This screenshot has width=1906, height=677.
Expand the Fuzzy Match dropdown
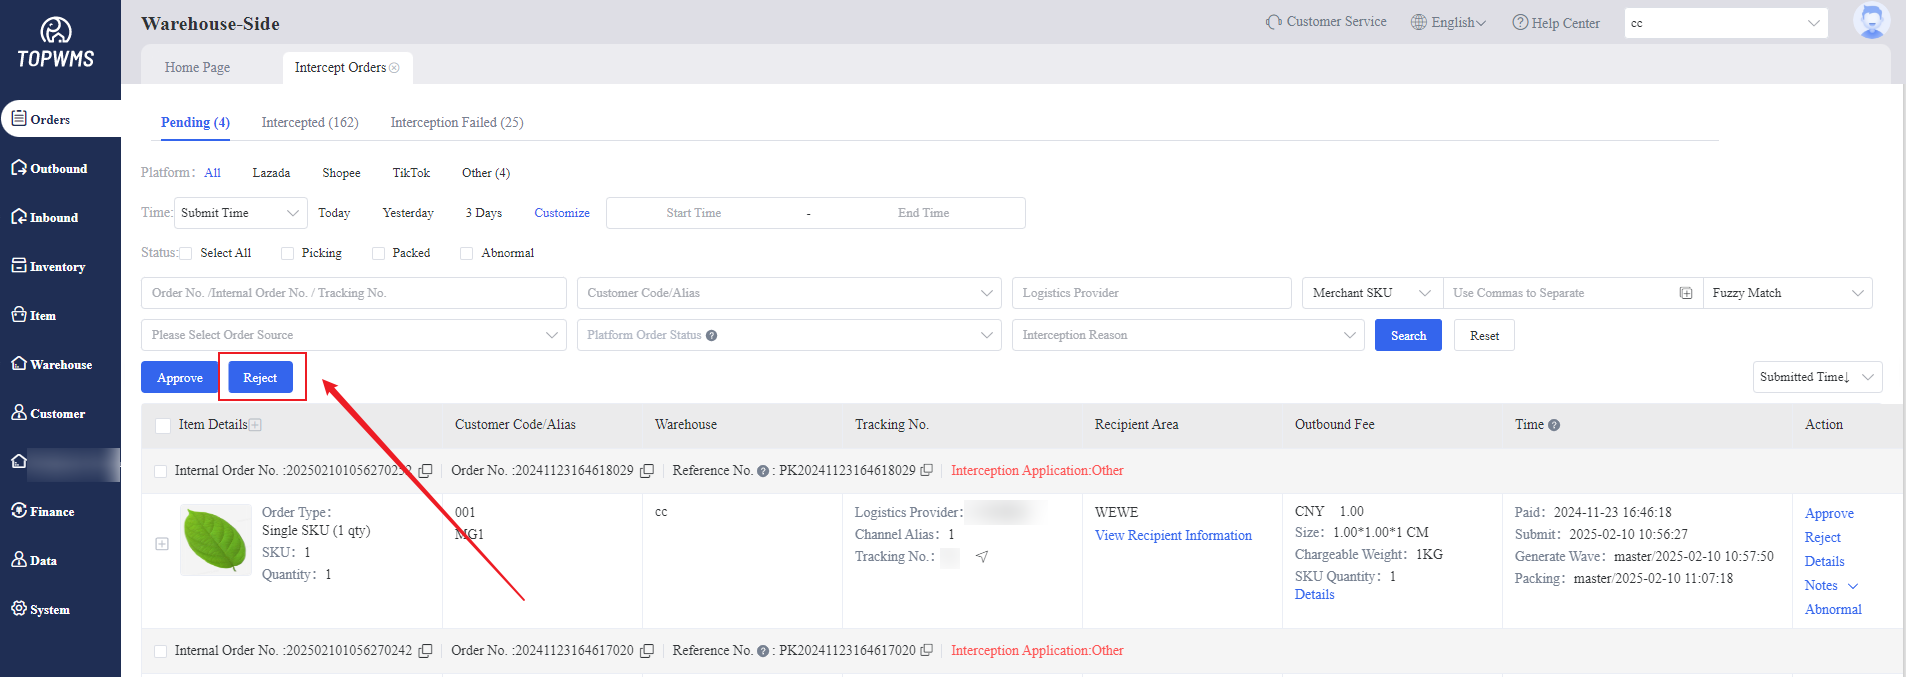1786,293
